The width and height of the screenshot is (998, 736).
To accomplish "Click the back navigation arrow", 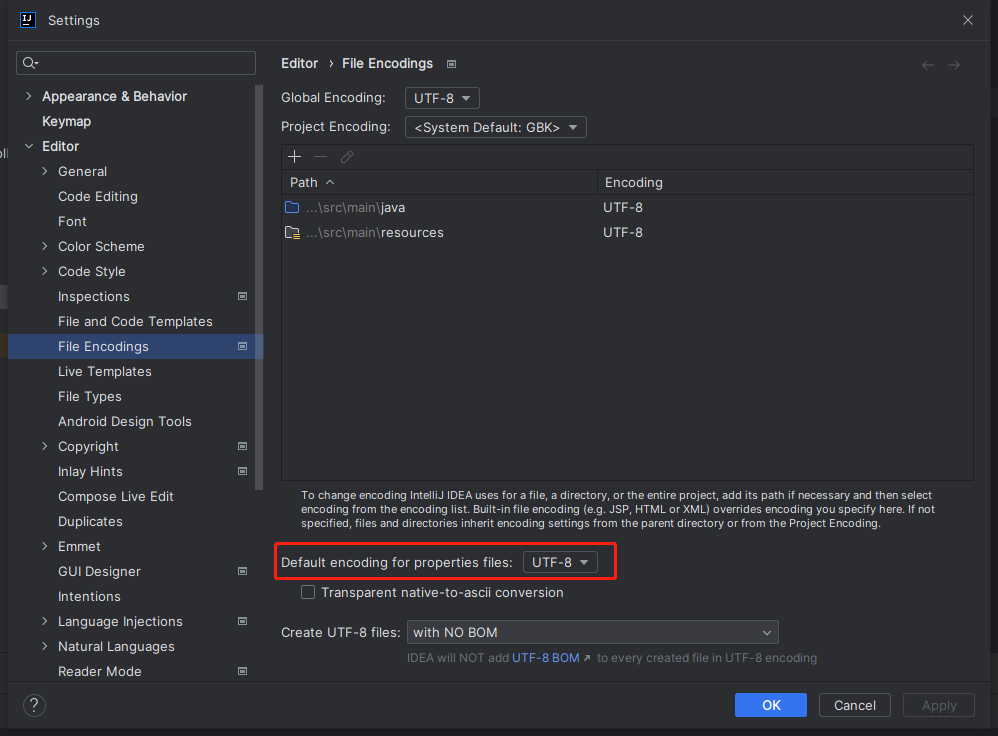I will [928, 65].
